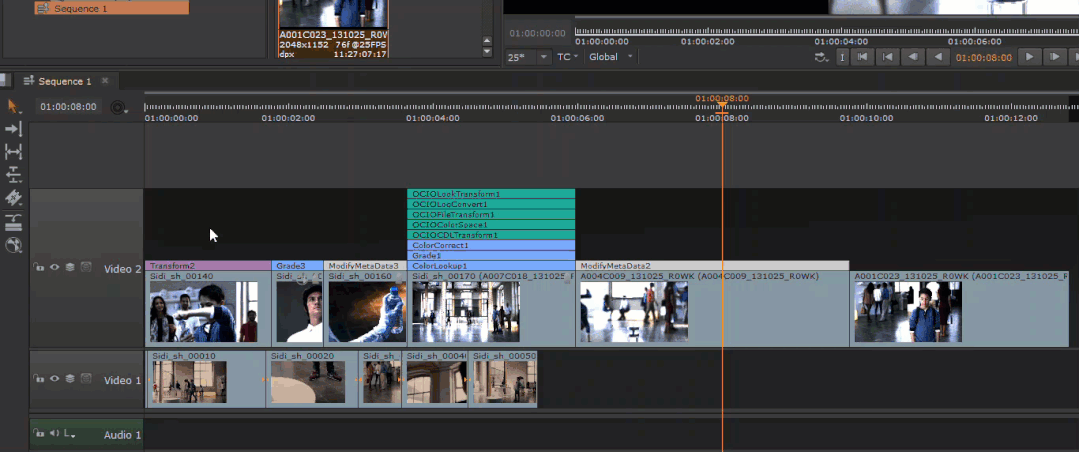Open the TC time display dropdown
The height and width of the screenshot is (452, 1079).
click(568, 57)
